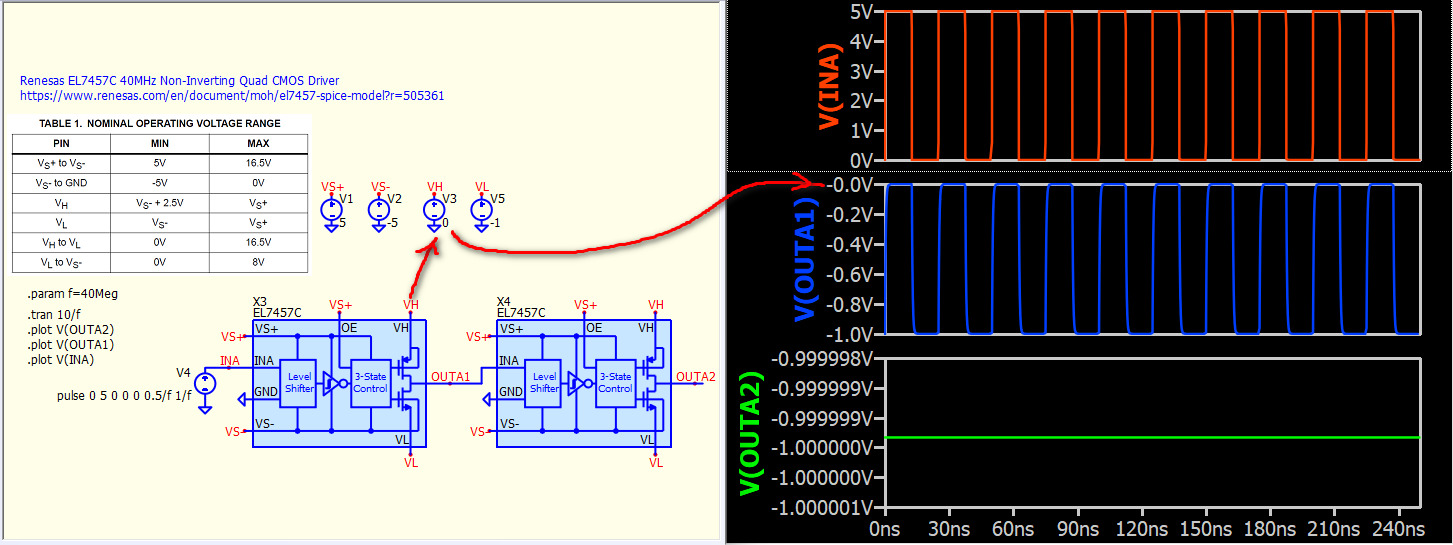Click the ground symbol left of X4
Screen dimensions: 1453x545
[488, 400]
